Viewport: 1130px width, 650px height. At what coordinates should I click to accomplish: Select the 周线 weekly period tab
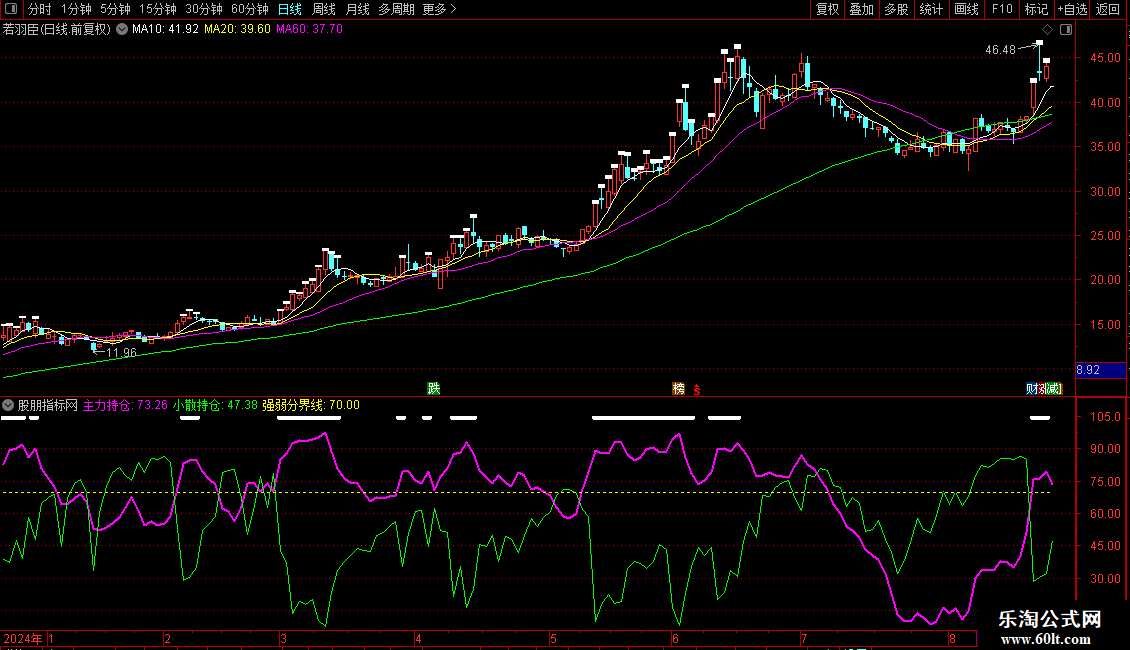click(323, 9)
